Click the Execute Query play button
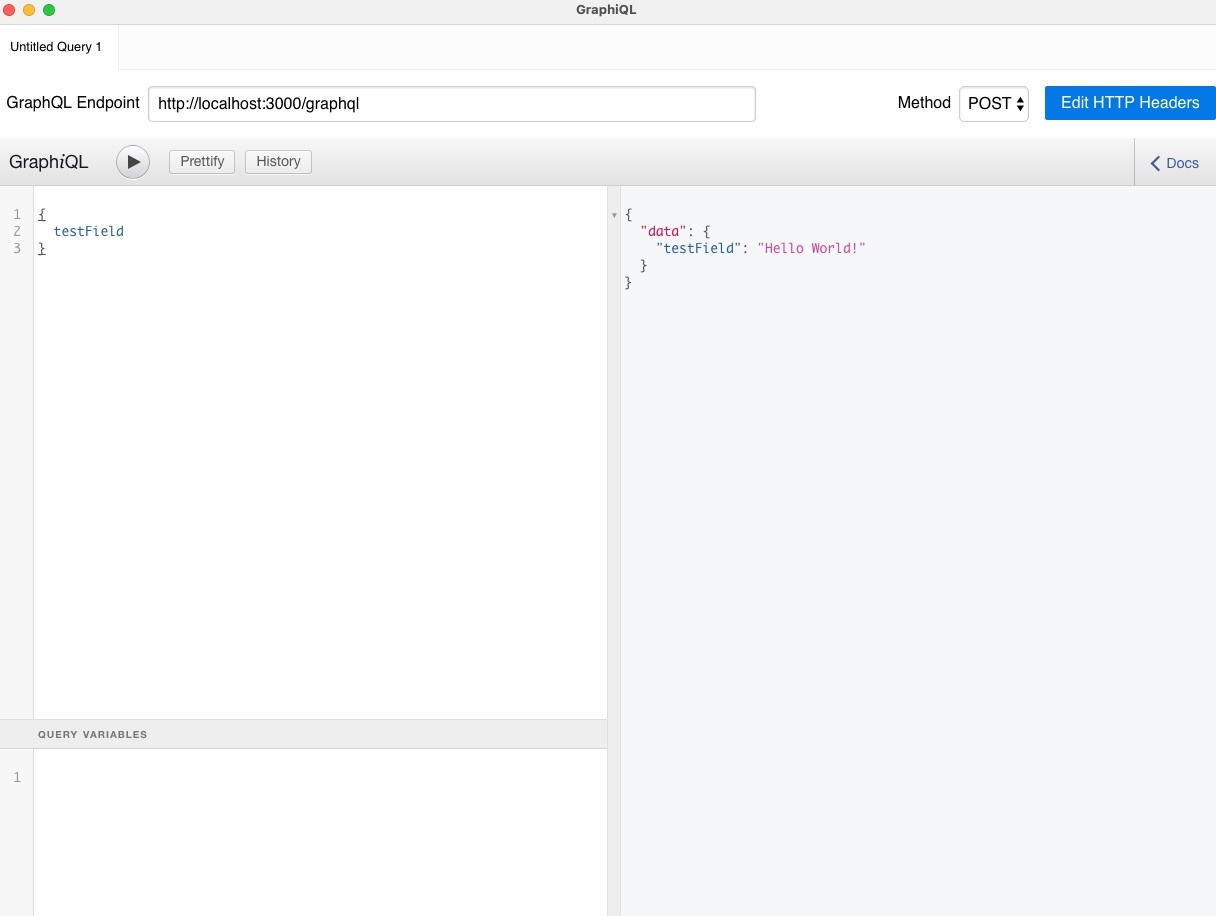Viewport: 1216px width, 916px height. 133,161
